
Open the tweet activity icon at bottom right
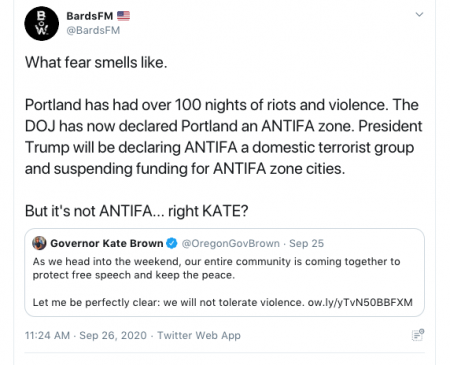[418, 335]
